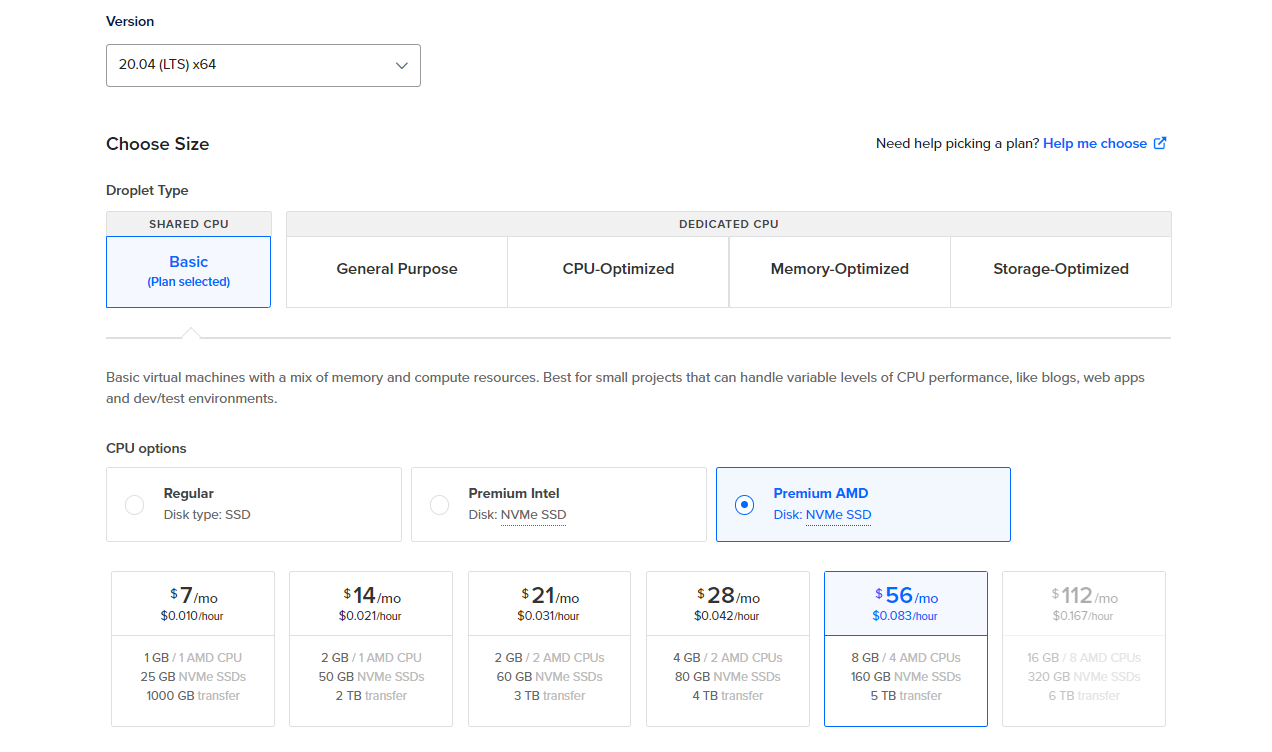Click the SHARED CPU header
Image resolution: width=1272 pixels, height=752 pixels.
tap(189, 224)
